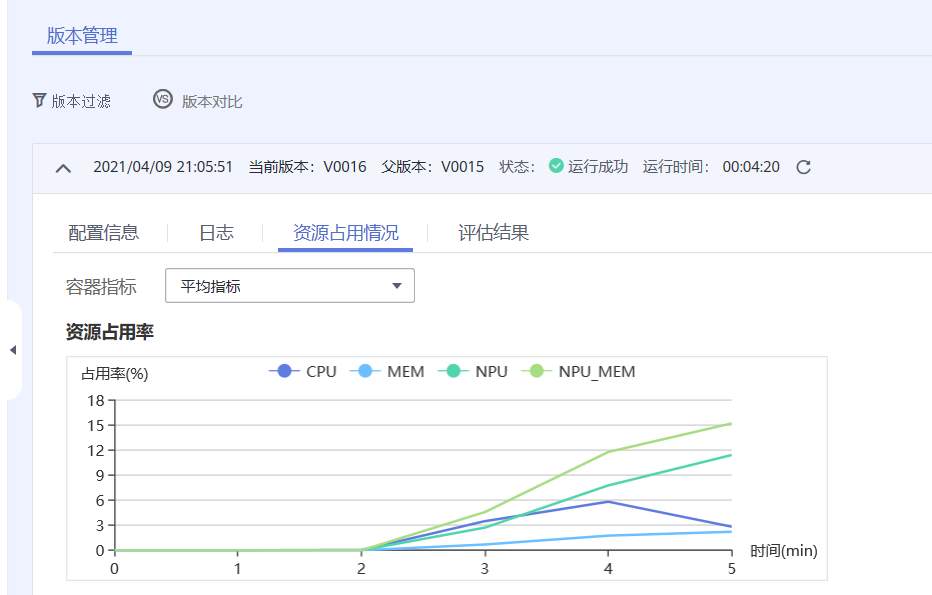This screenshot has width=932, height=595.
Task: Select the 版本管理 top tab
Action: (x=82, y=36)
